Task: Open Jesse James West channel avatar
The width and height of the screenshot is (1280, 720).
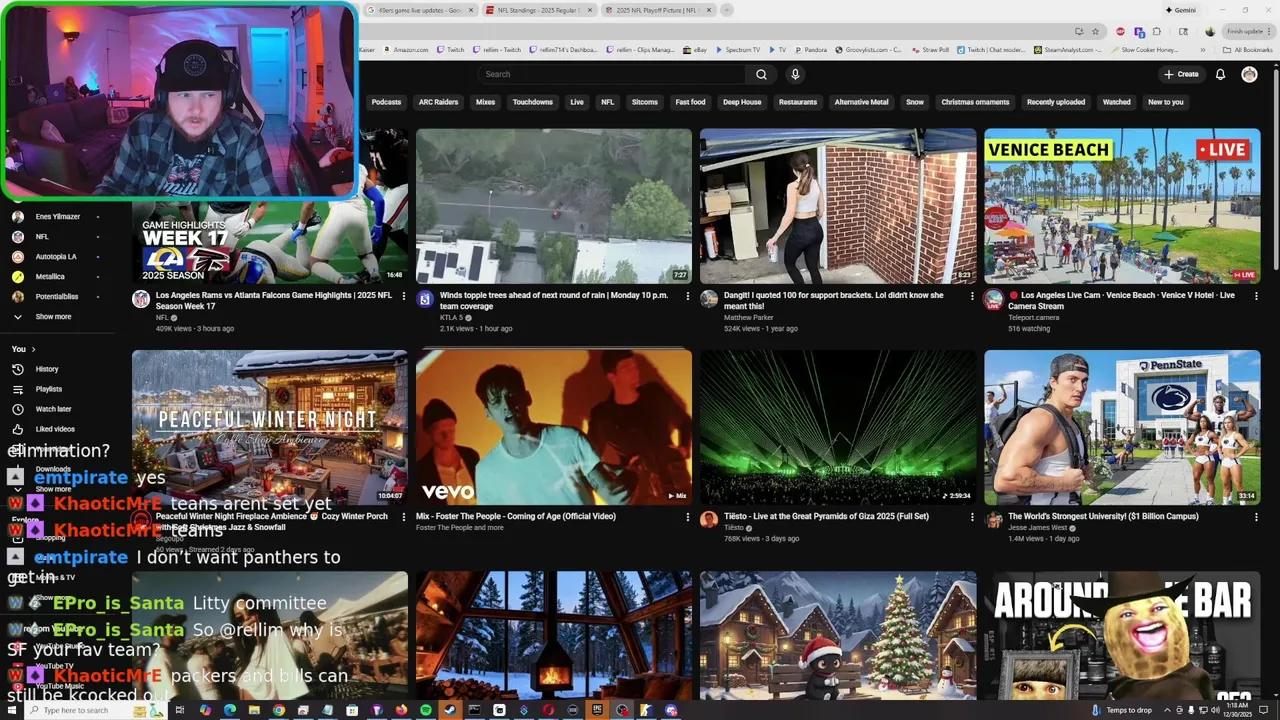Action: (993, 520)
